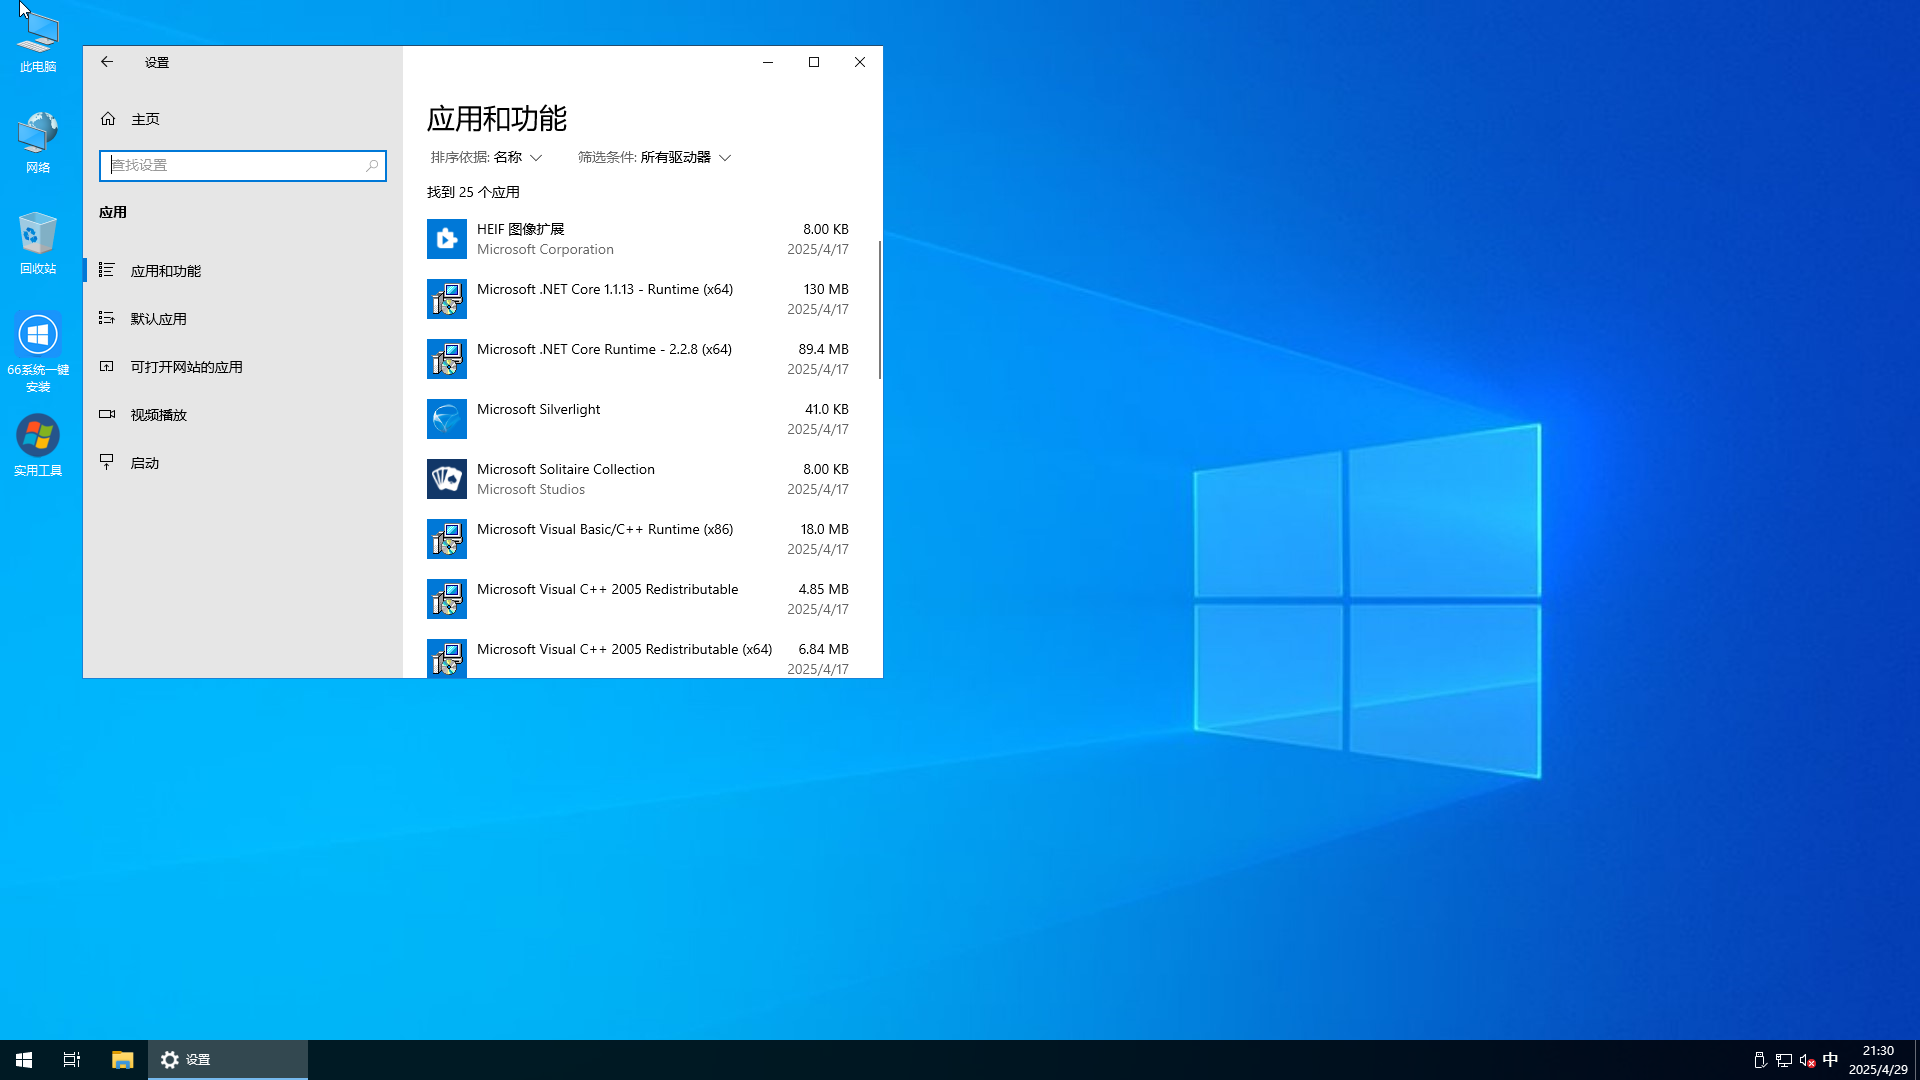Select Microsoft .NET Core 1.1.13 - Runtime (x64) name
The width and height of the screenshot is (1920, 1080).
605,289
